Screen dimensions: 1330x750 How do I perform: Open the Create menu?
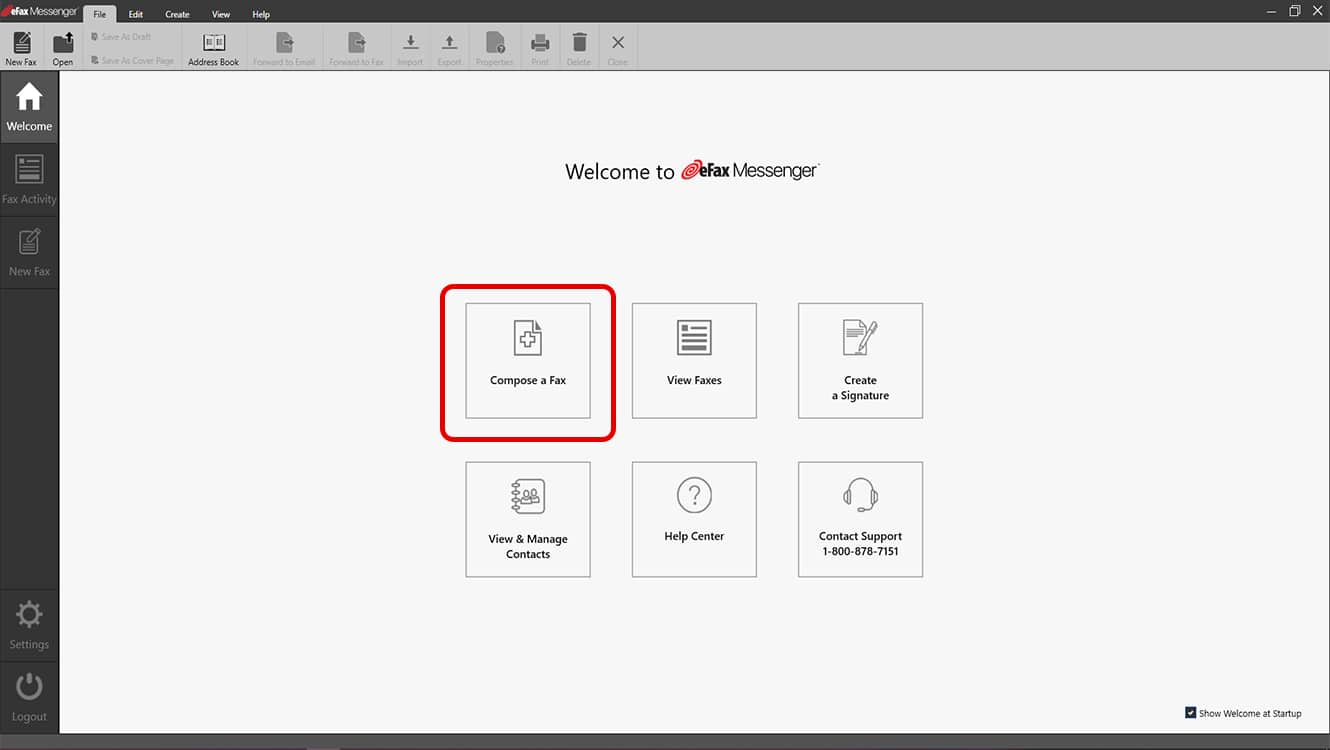point(177,14)
